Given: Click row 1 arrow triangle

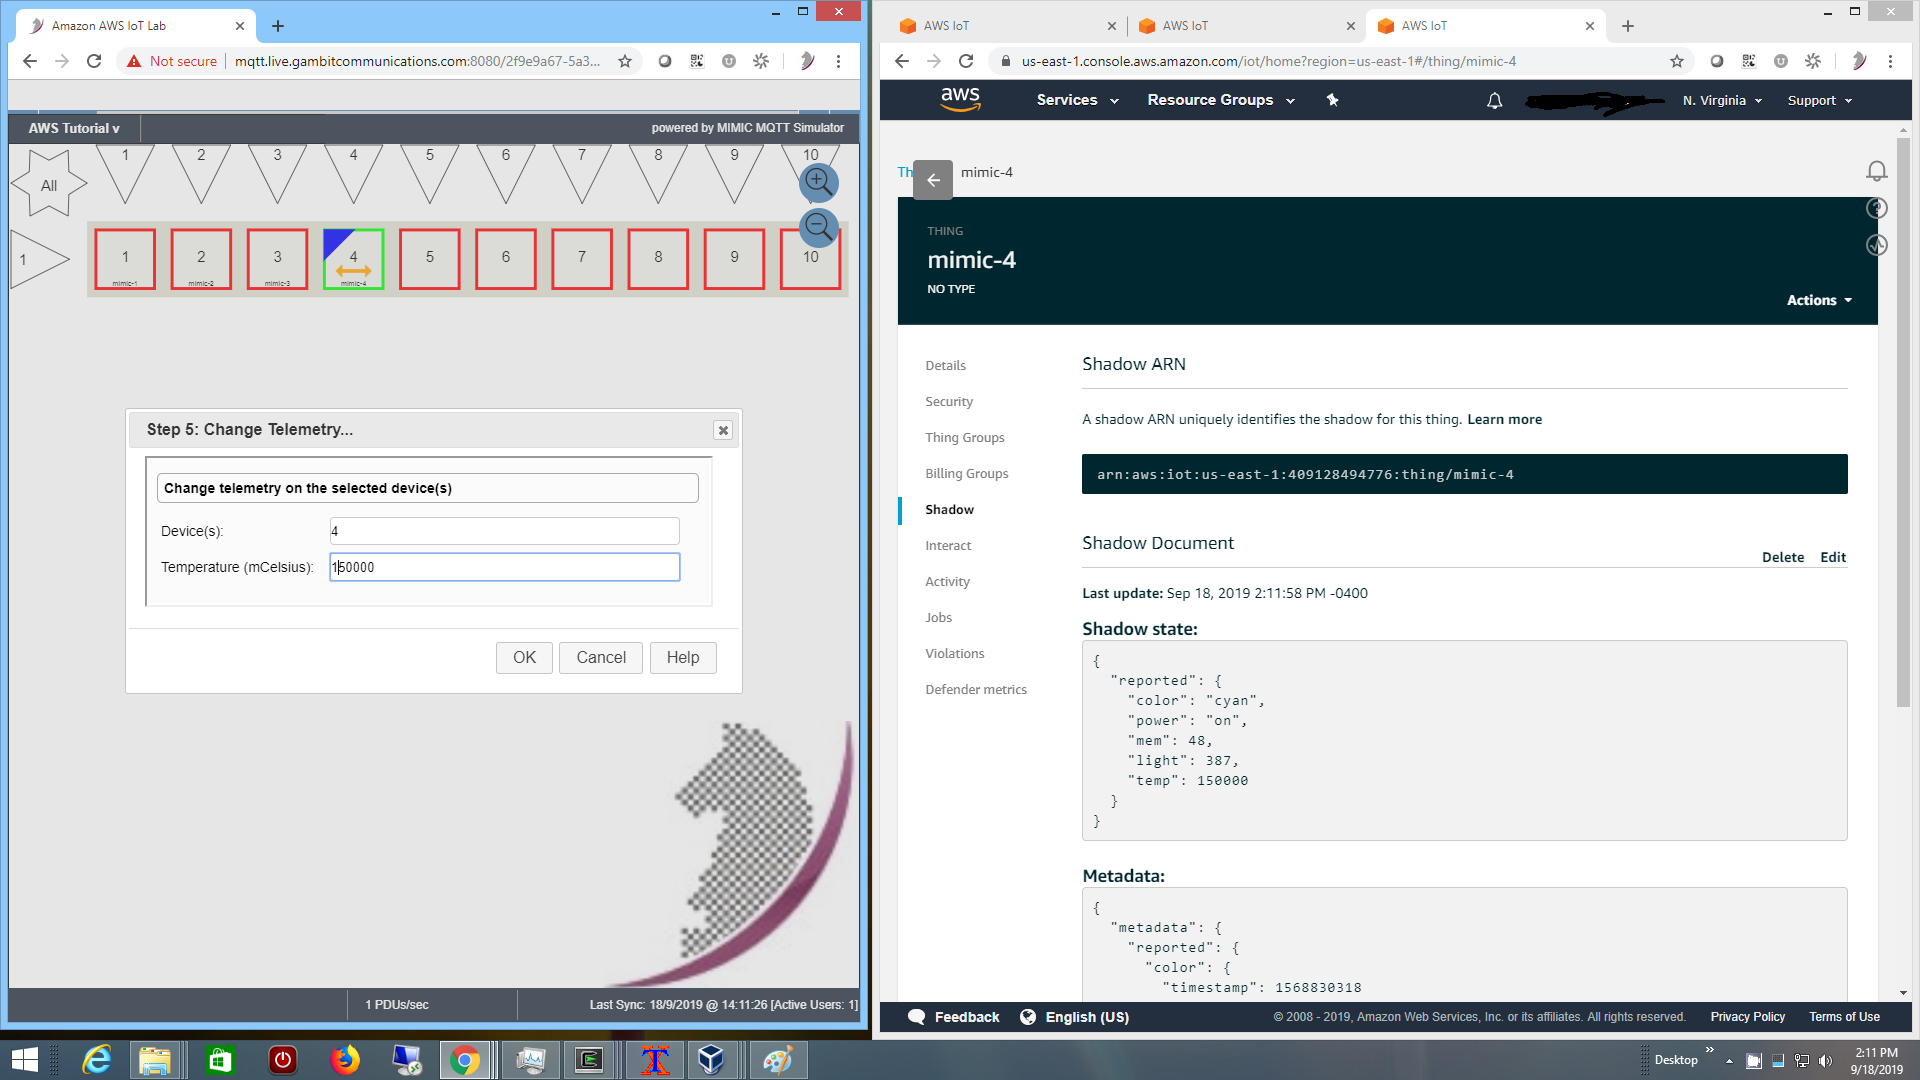Looking at the screenshot, I should (36, 259).
